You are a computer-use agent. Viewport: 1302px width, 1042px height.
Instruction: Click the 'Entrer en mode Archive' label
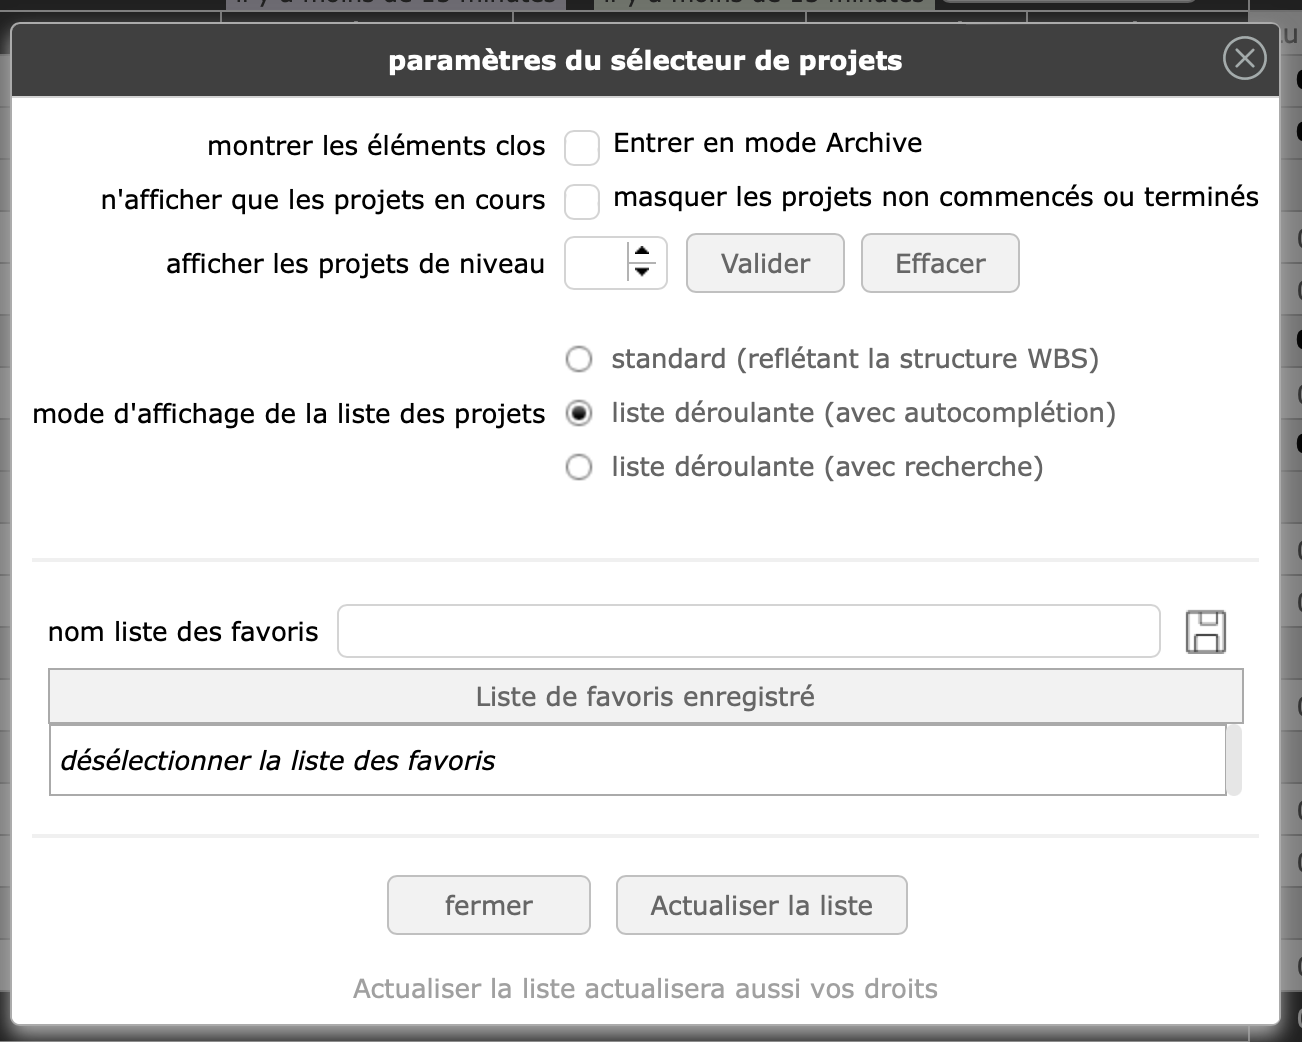click(767, 143)
